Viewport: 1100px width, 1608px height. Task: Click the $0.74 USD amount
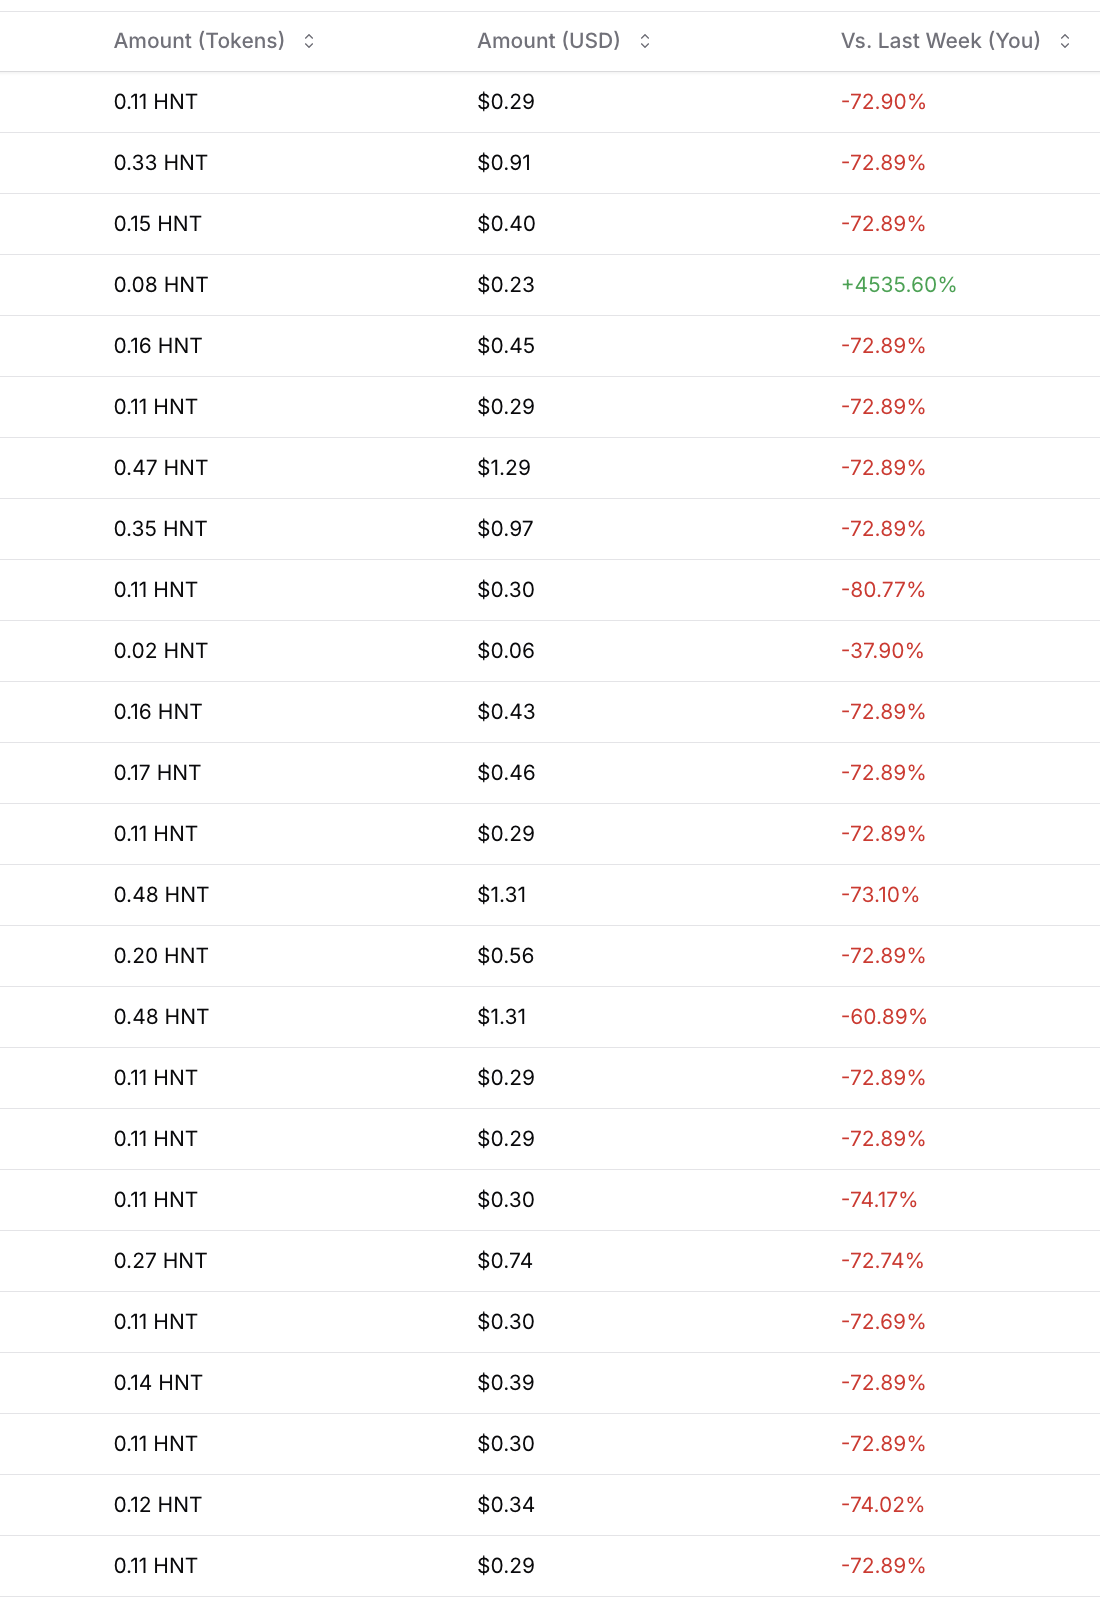pyautogui.click(x=505, y=1261)
